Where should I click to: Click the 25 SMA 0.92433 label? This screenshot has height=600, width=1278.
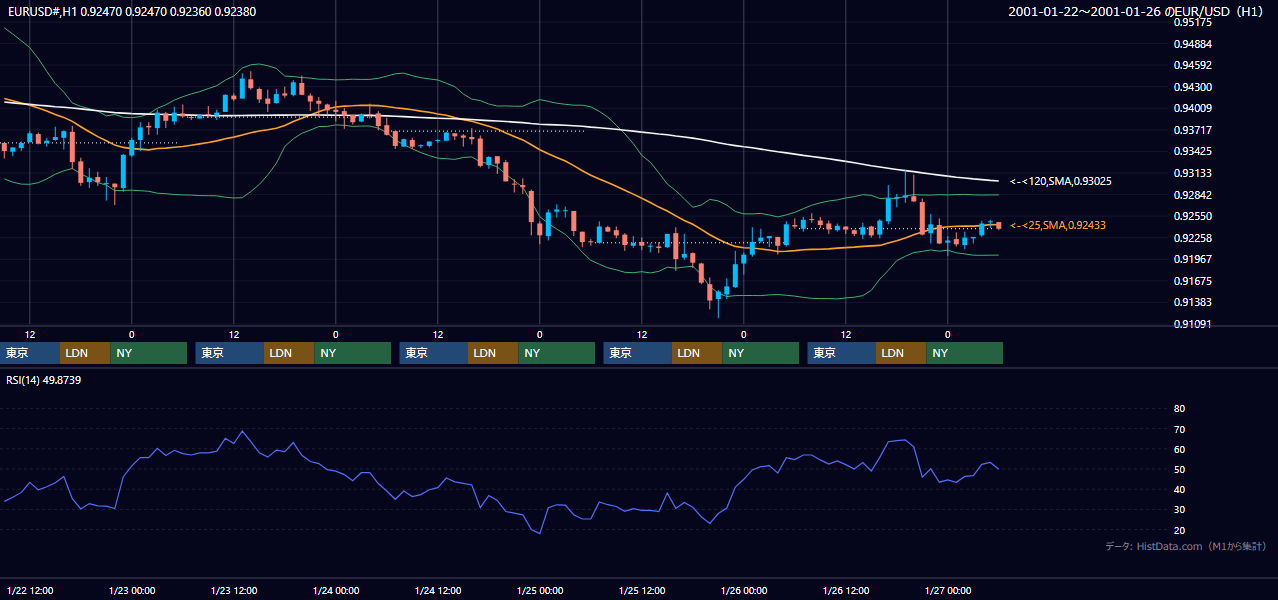1058,225
